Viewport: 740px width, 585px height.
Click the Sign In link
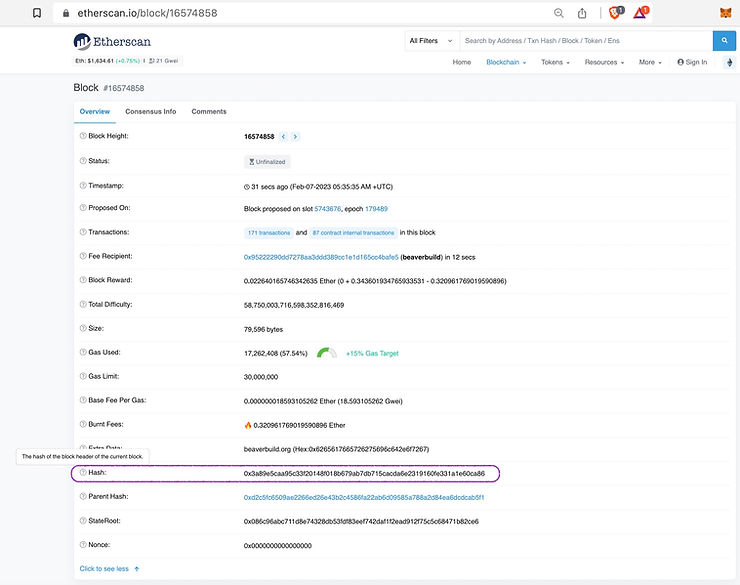tap(692, 62)
